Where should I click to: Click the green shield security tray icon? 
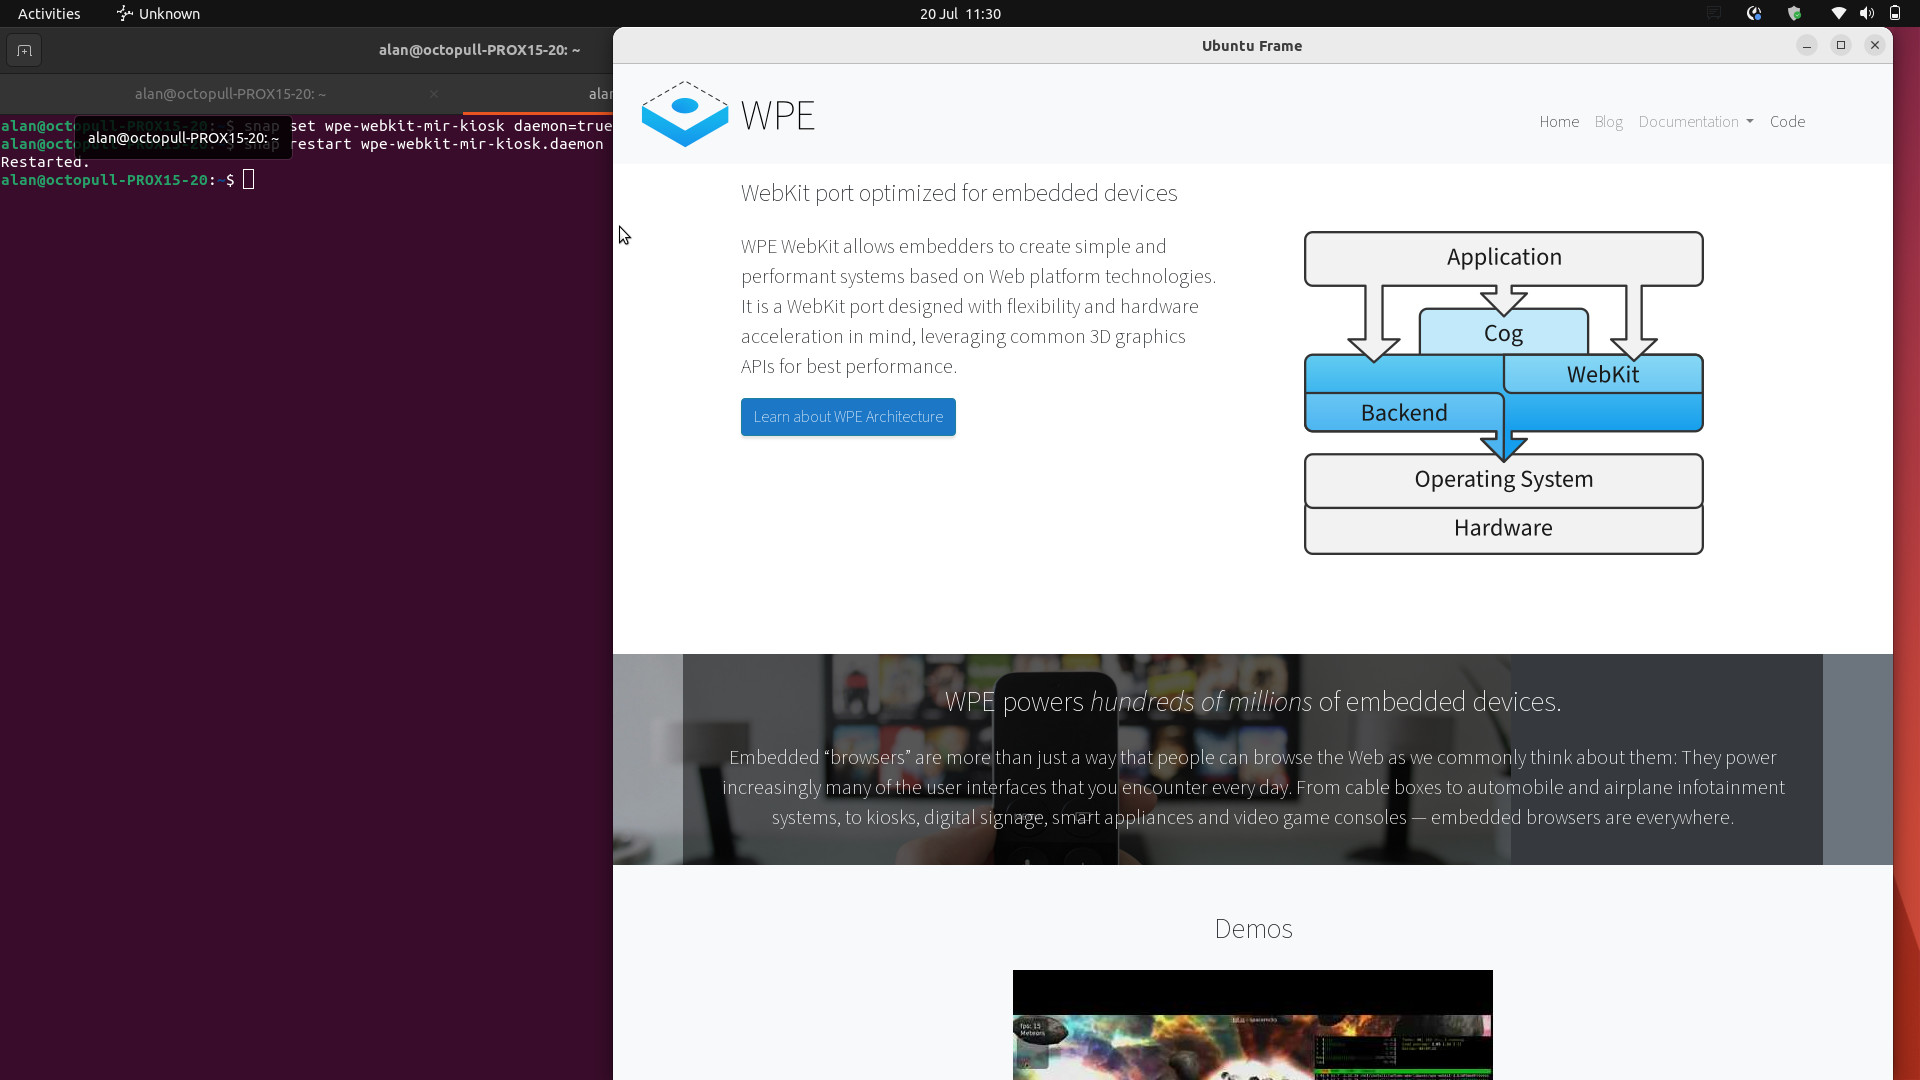1795,13
